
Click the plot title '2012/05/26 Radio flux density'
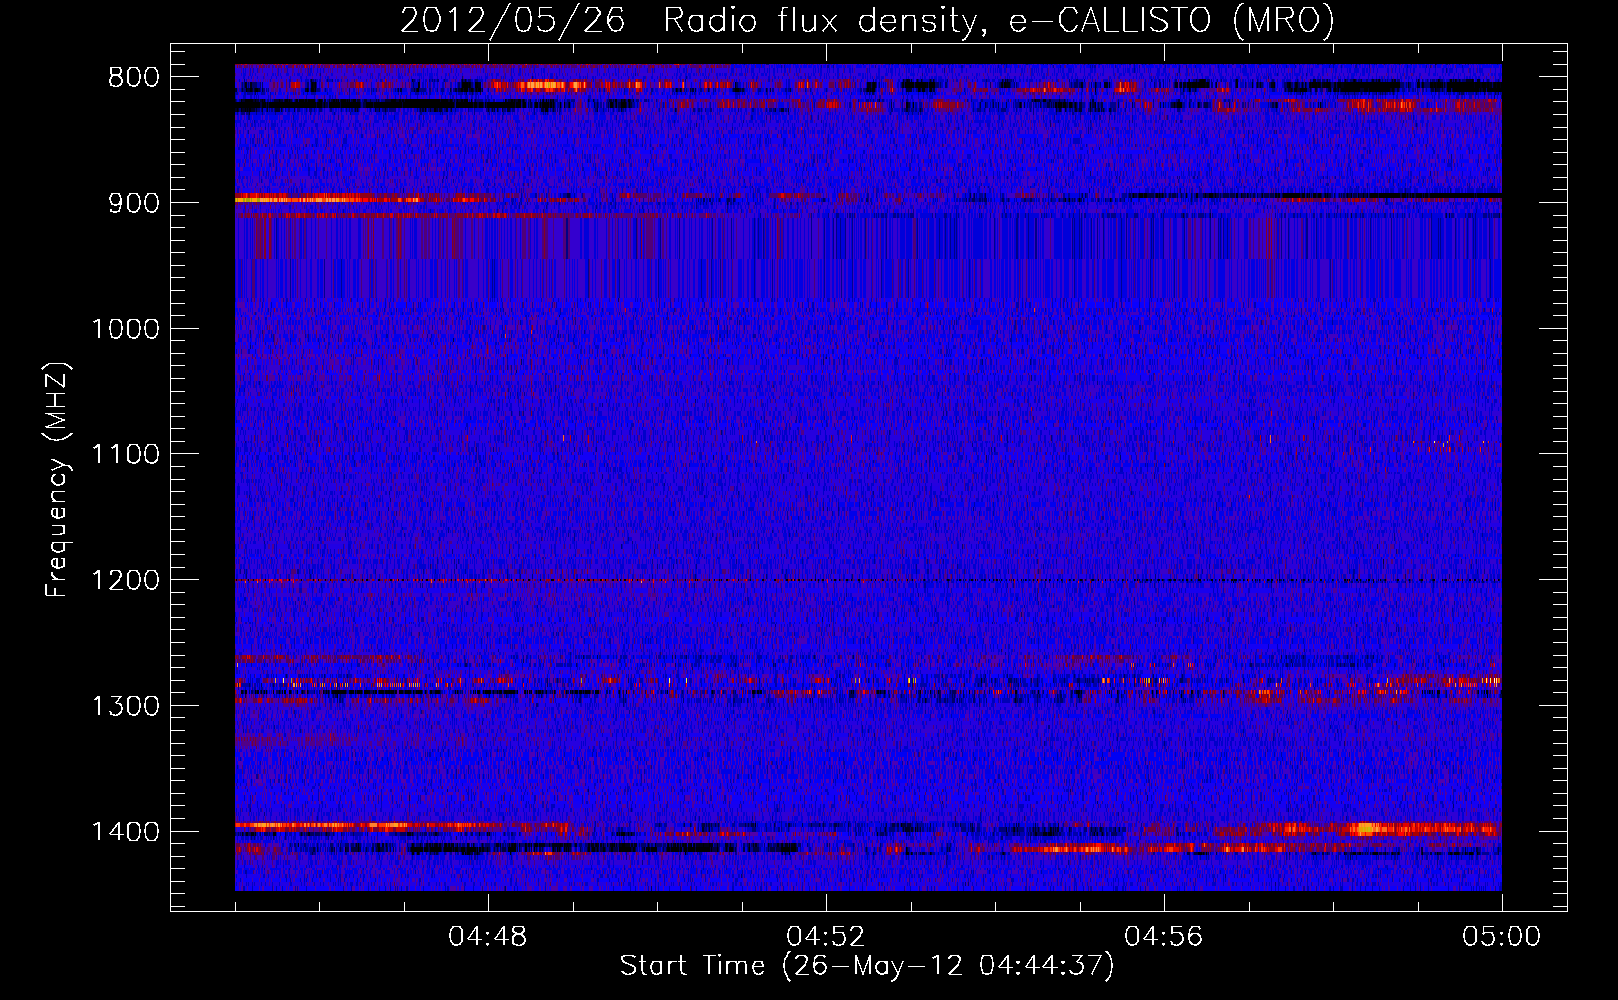point(867,20)
